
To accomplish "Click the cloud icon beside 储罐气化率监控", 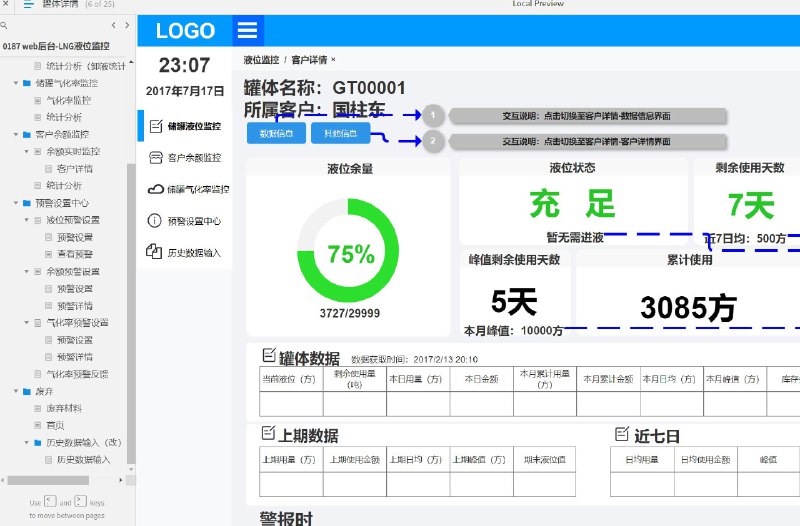I will [x=156, y=189].
